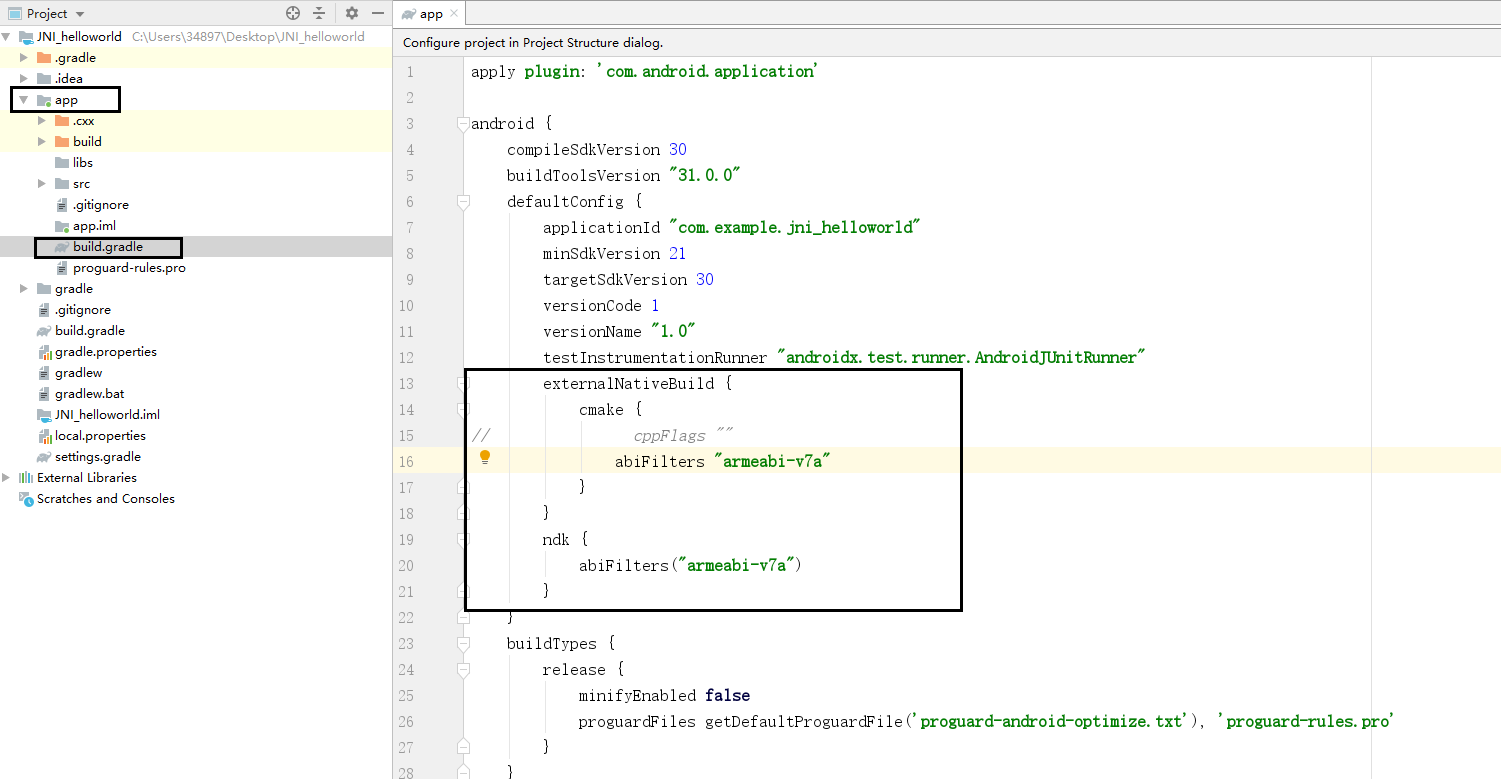Screen dimensions: 1501x779
Task: Fold the buildTypes block at line 23
Action: pos(463,644)
